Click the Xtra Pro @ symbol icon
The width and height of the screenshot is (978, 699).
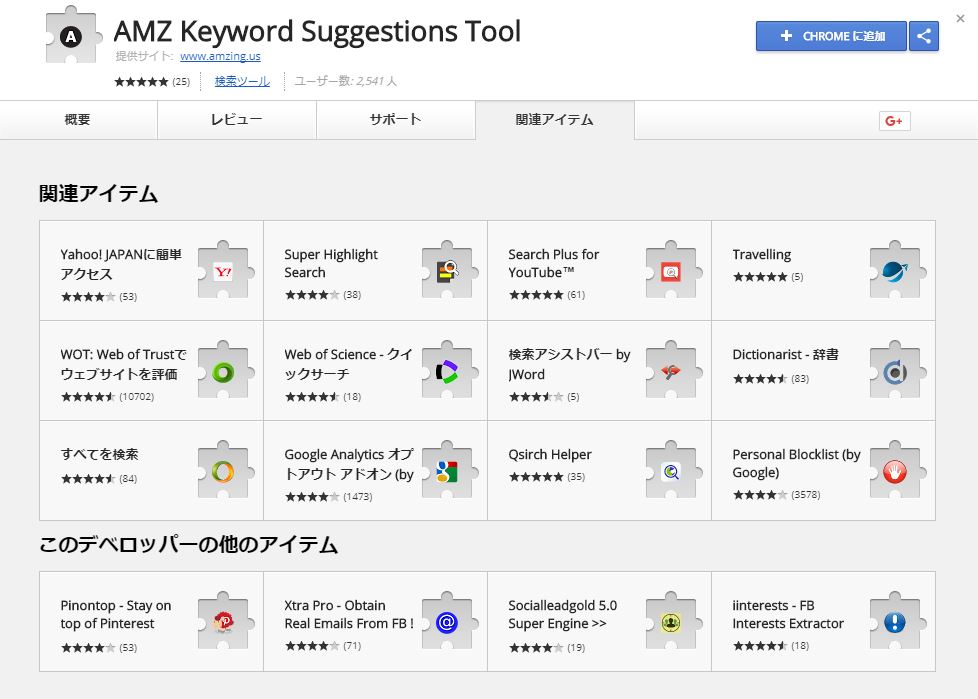[448, 622]
